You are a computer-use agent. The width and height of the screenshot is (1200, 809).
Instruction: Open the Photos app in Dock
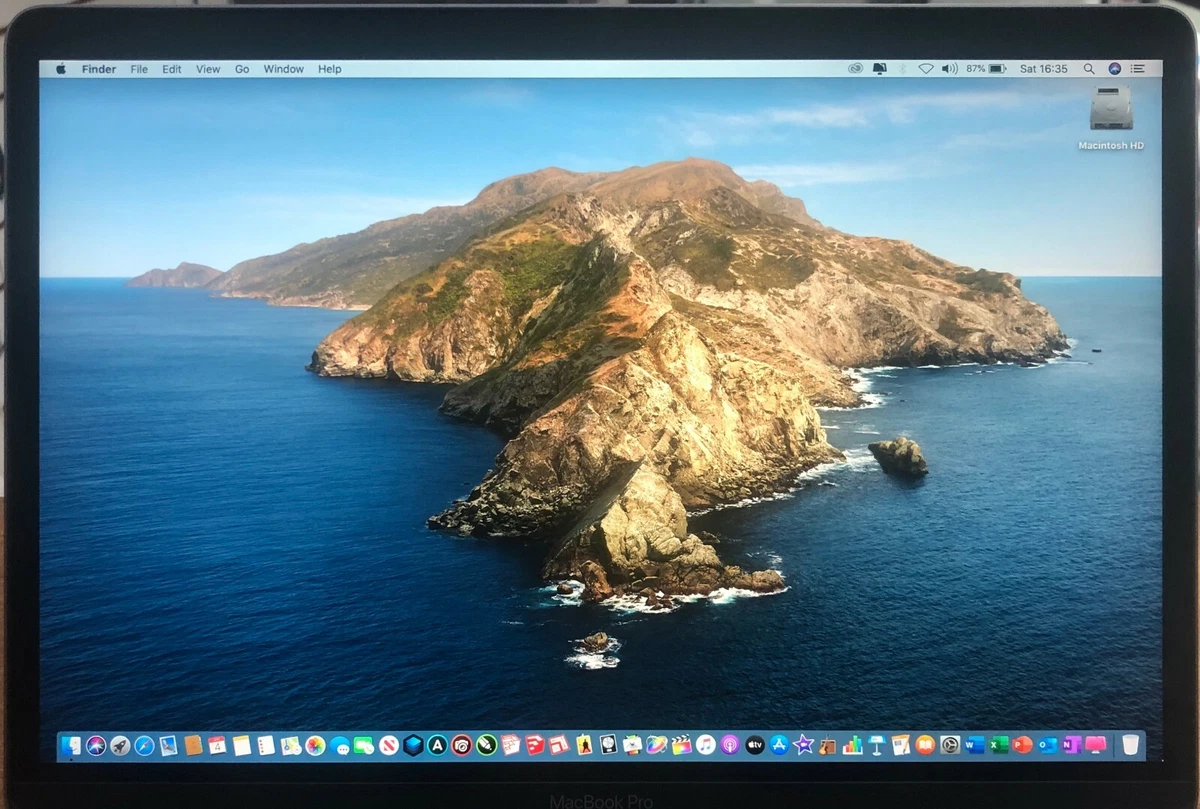click(x=315, y=745)
